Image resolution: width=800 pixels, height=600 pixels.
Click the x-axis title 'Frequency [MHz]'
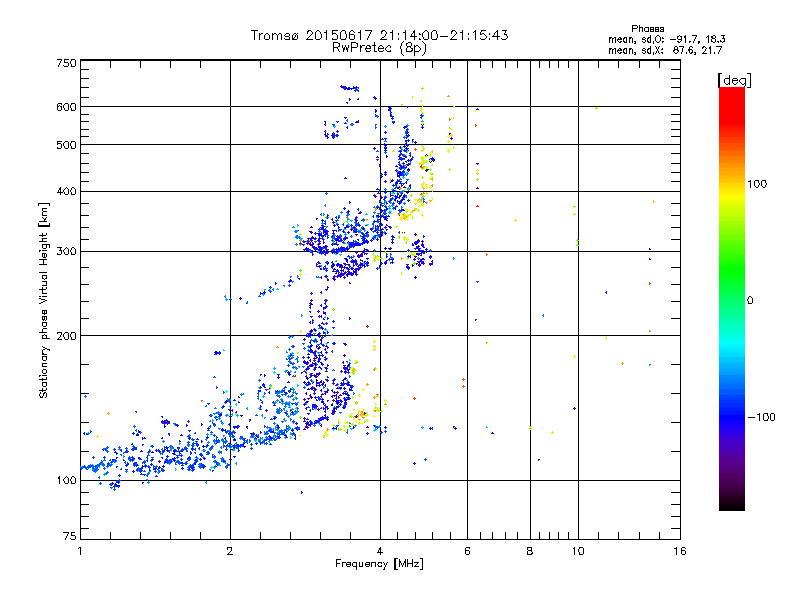(x=379, y=564)
